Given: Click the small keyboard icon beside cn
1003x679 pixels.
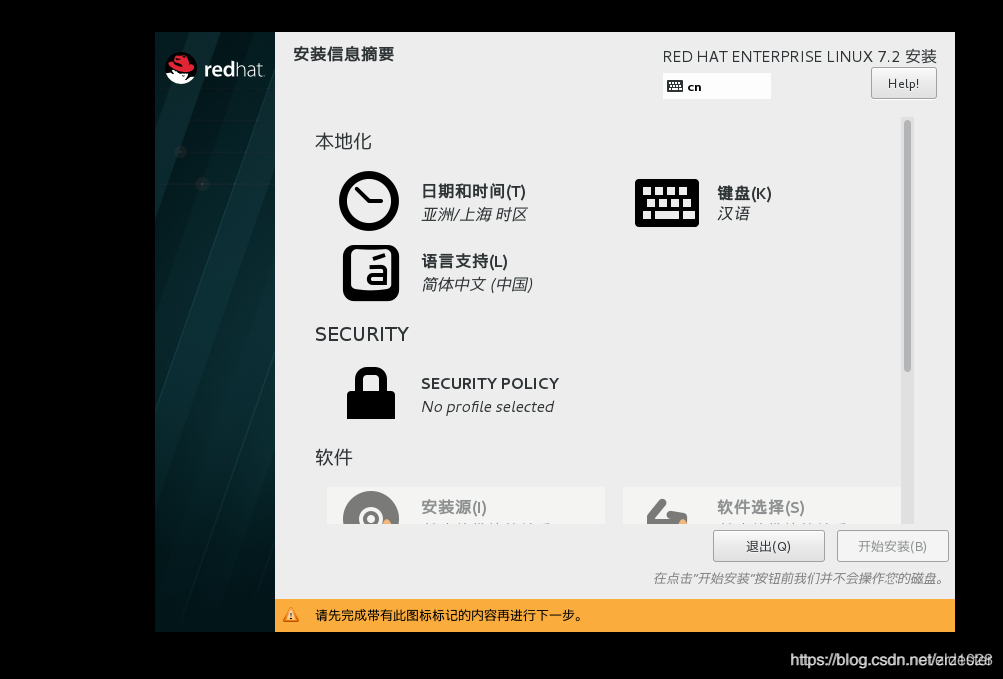Looking at the screenshot, I should click(675, 86).
